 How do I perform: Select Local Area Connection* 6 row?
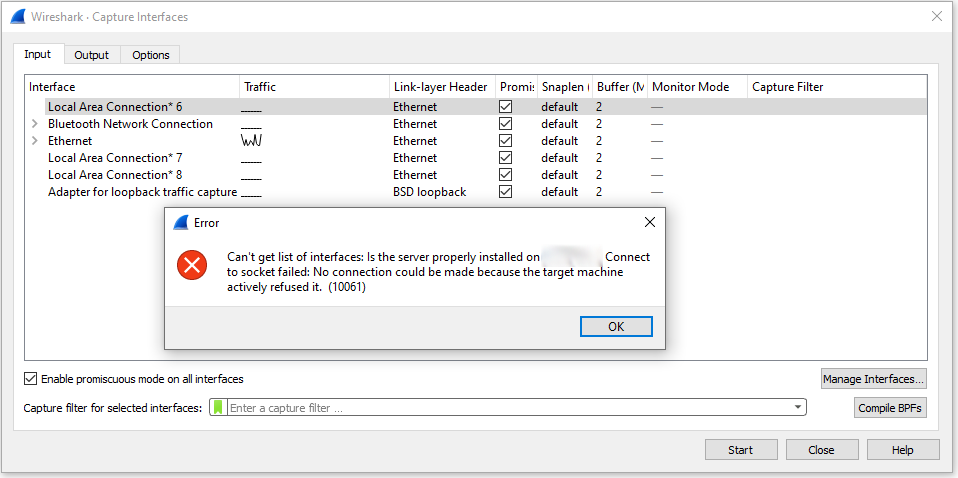486,106
